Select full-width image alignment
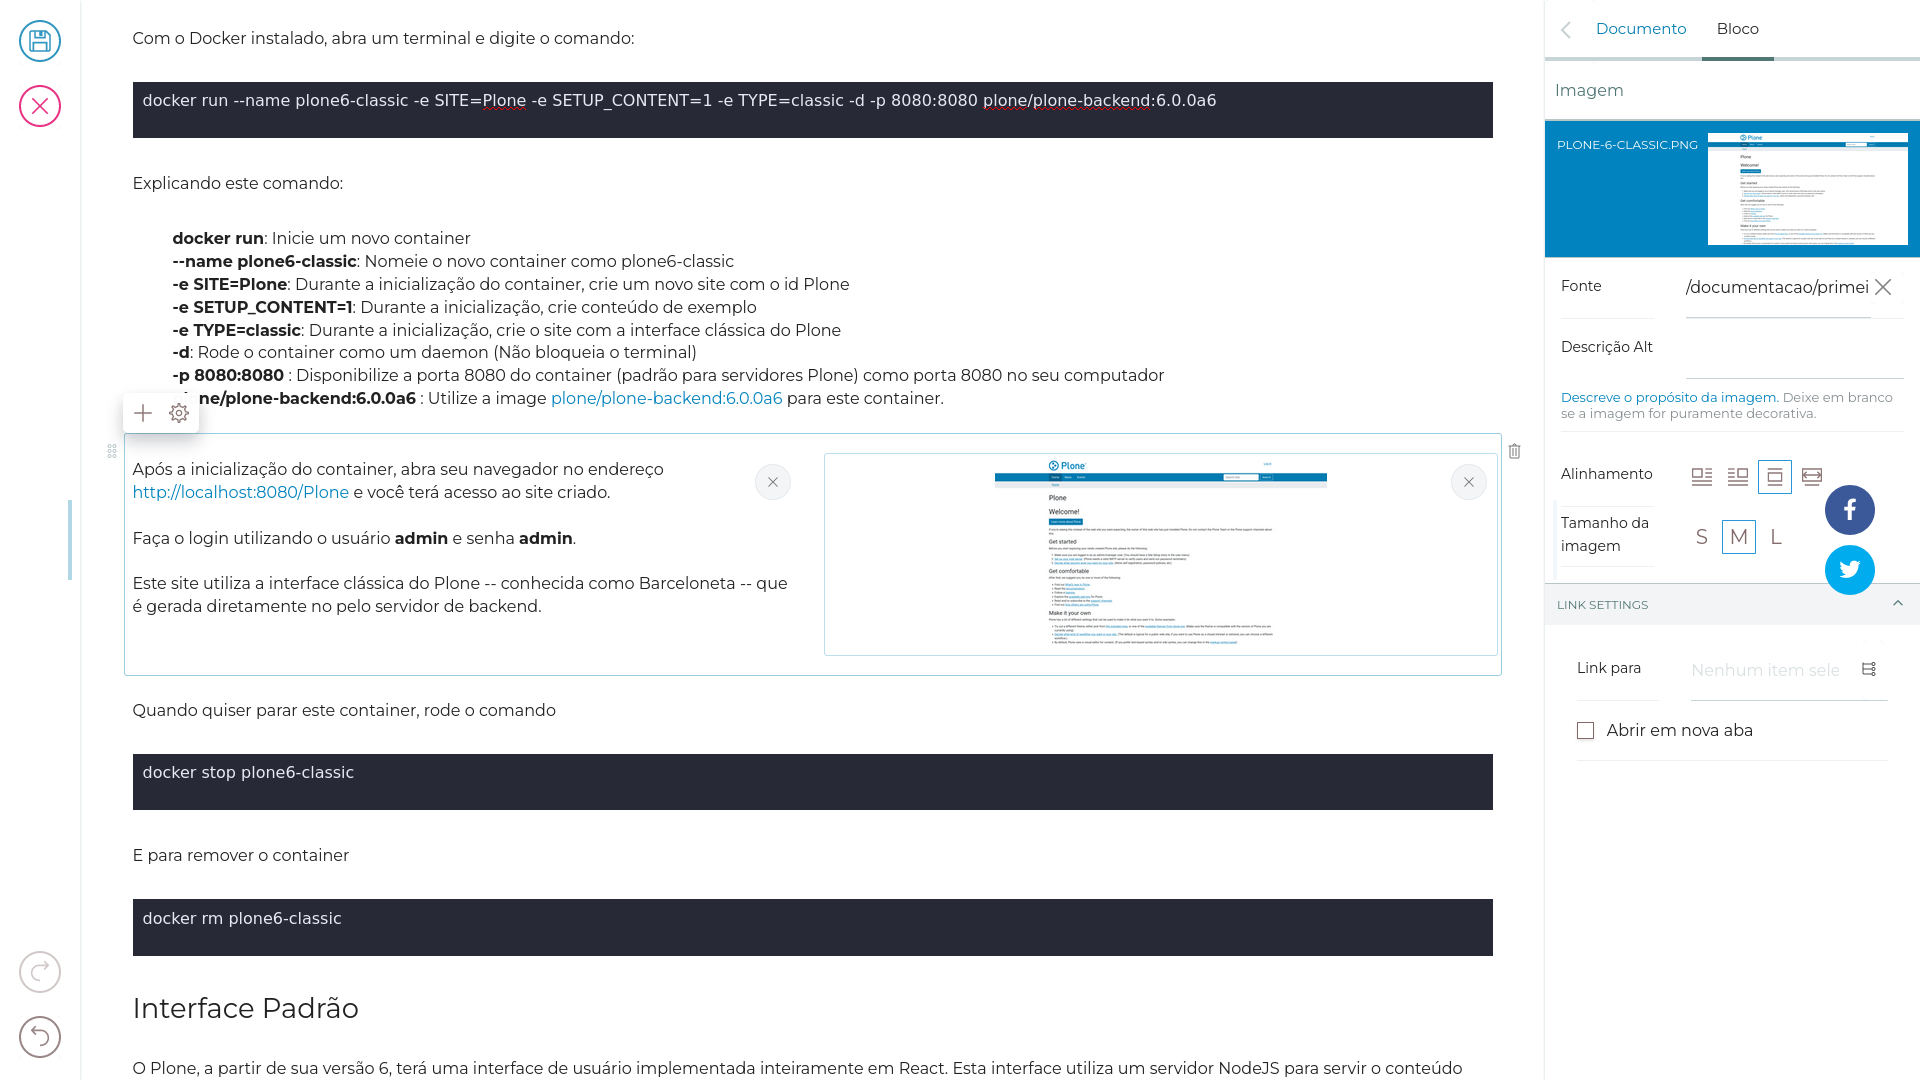This screenshot has height=1080, width=1920. 1812,477
